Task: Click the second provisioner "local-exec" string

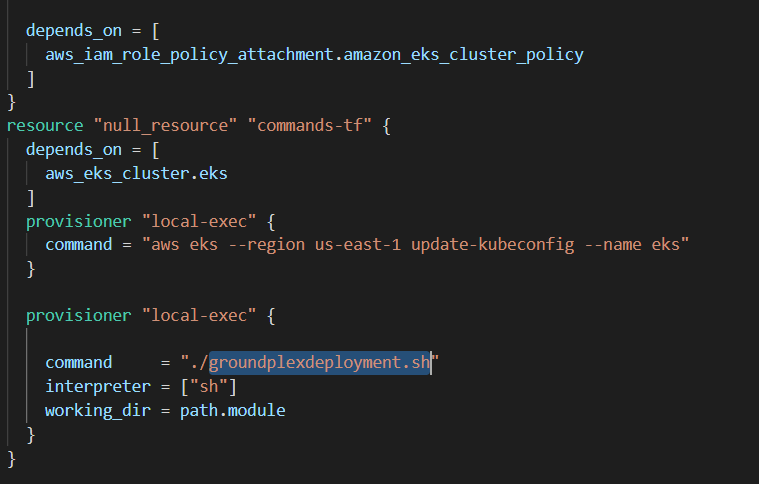Action: (x=199, y=316)
